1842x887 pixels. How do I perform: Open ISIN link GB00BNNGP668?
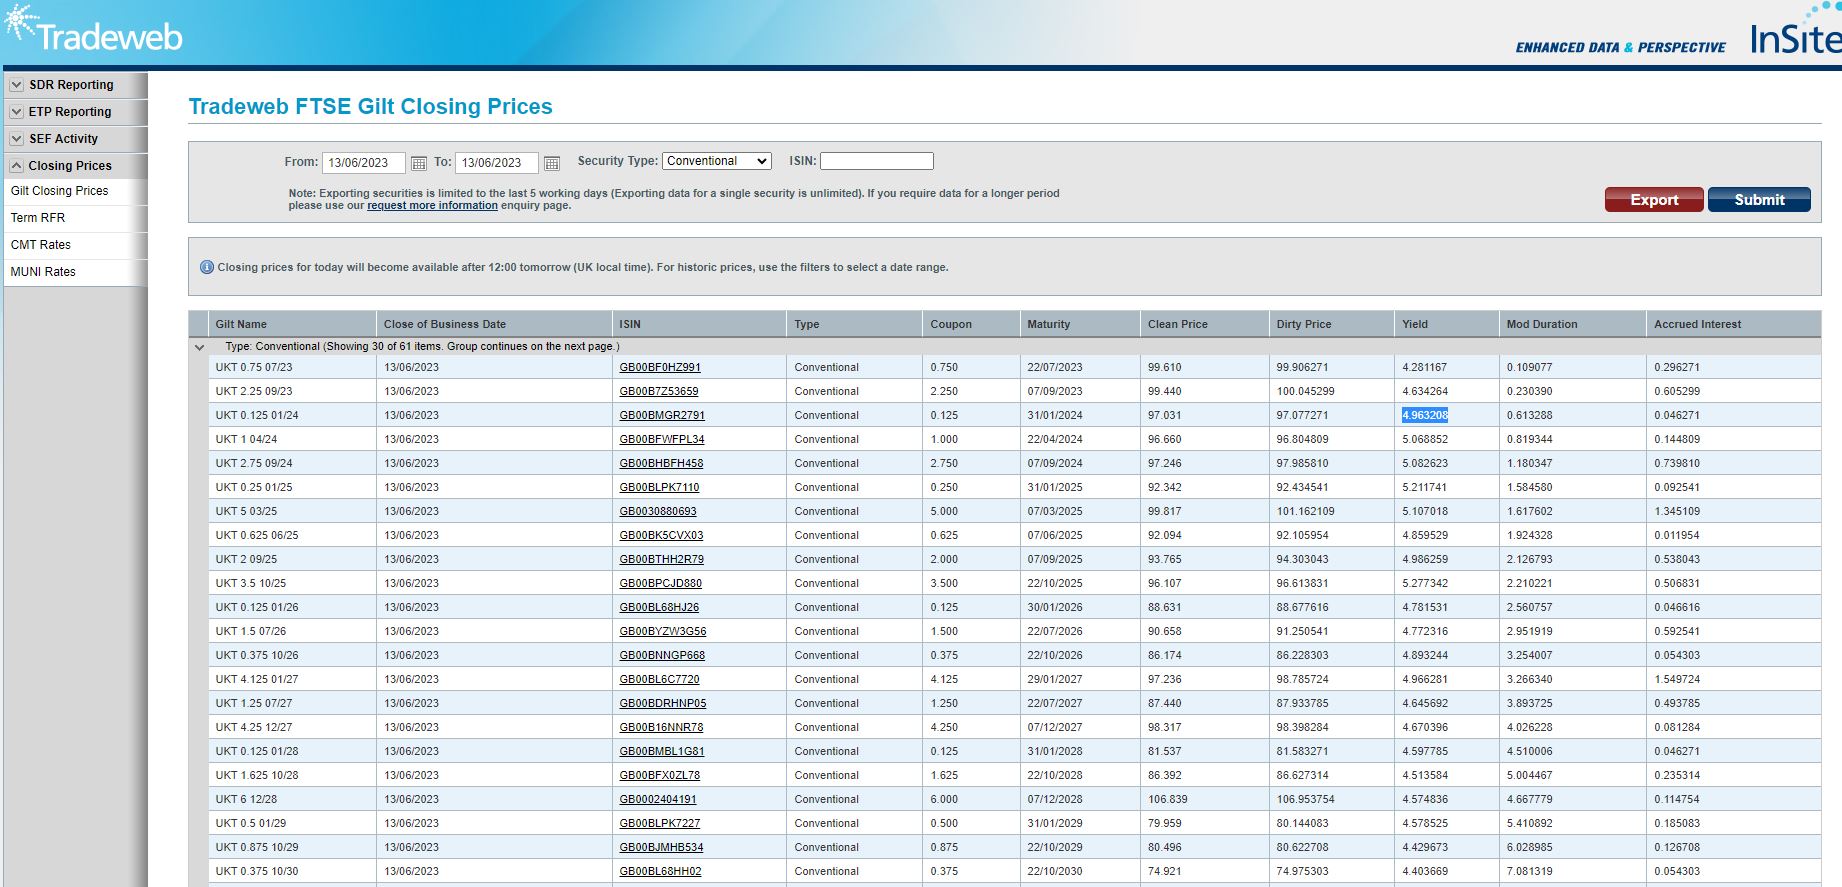pyautogui.click(x=662, y=655)
